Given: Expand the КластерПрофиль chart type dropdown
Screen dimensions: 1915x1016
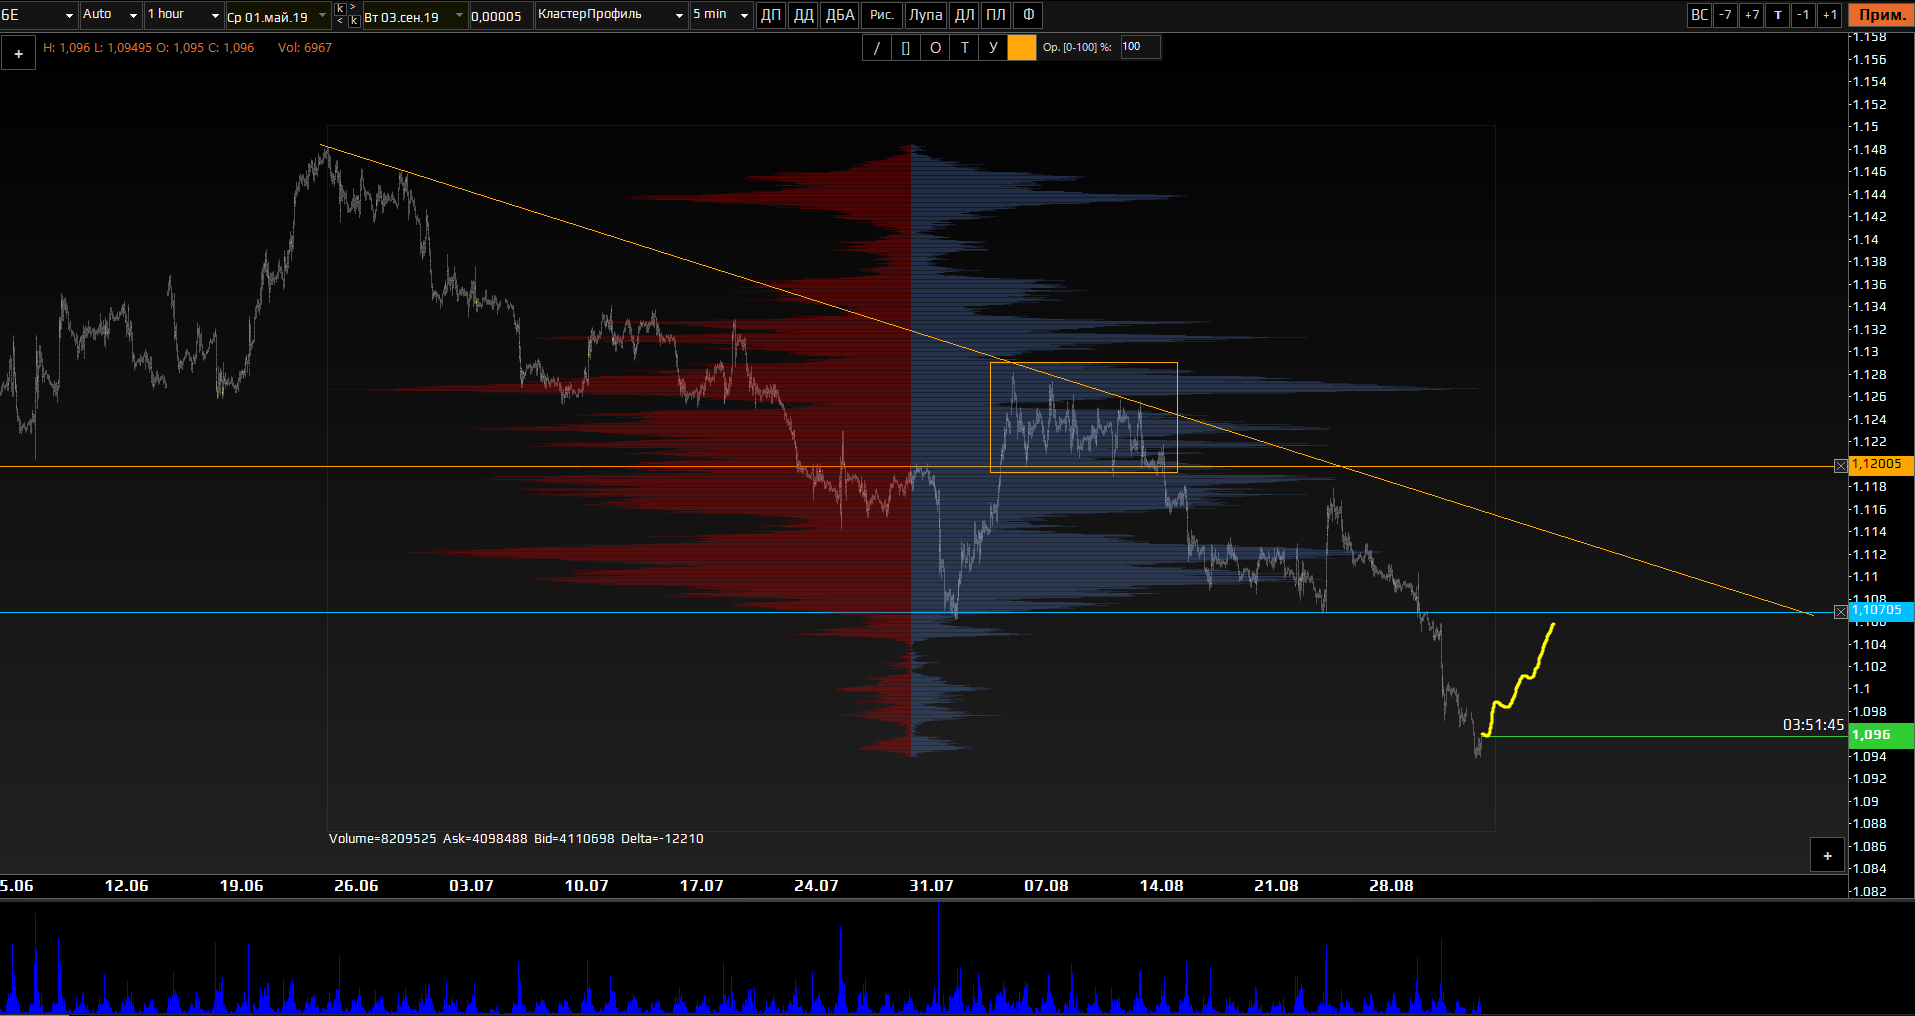Looking at the screenshot, I should (x=611, y=15).
